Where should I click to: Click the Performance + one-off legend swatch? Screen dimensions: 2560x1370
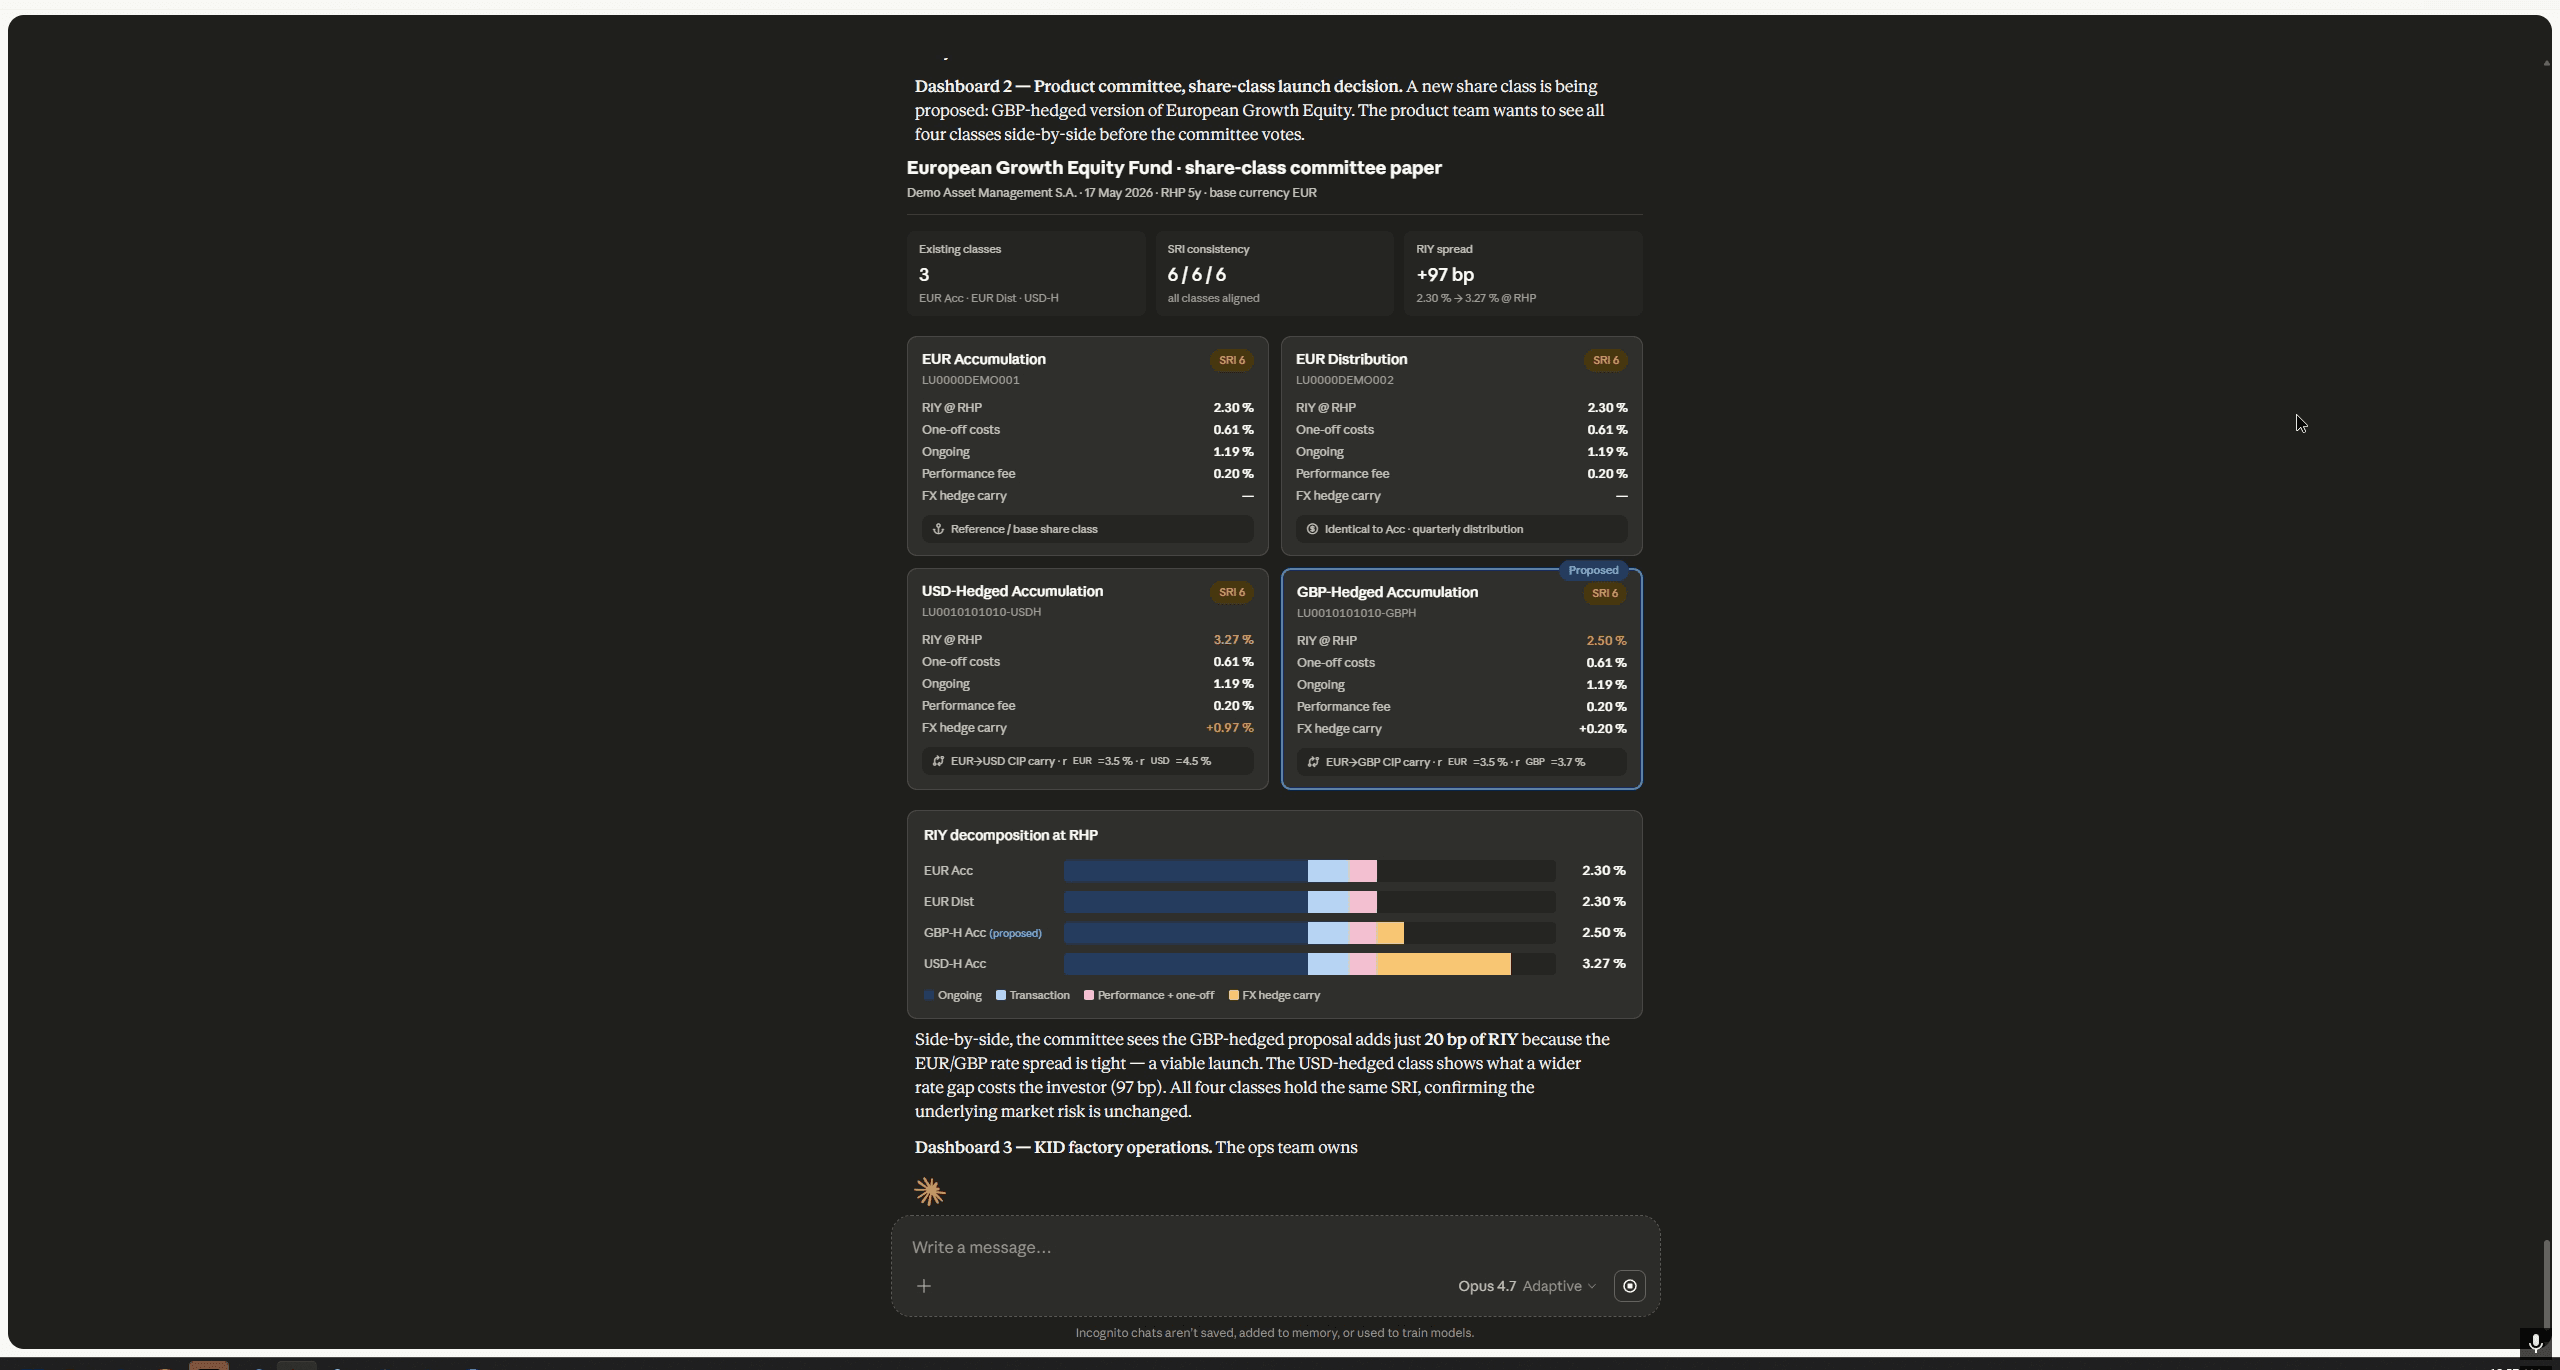(1089, 995)
